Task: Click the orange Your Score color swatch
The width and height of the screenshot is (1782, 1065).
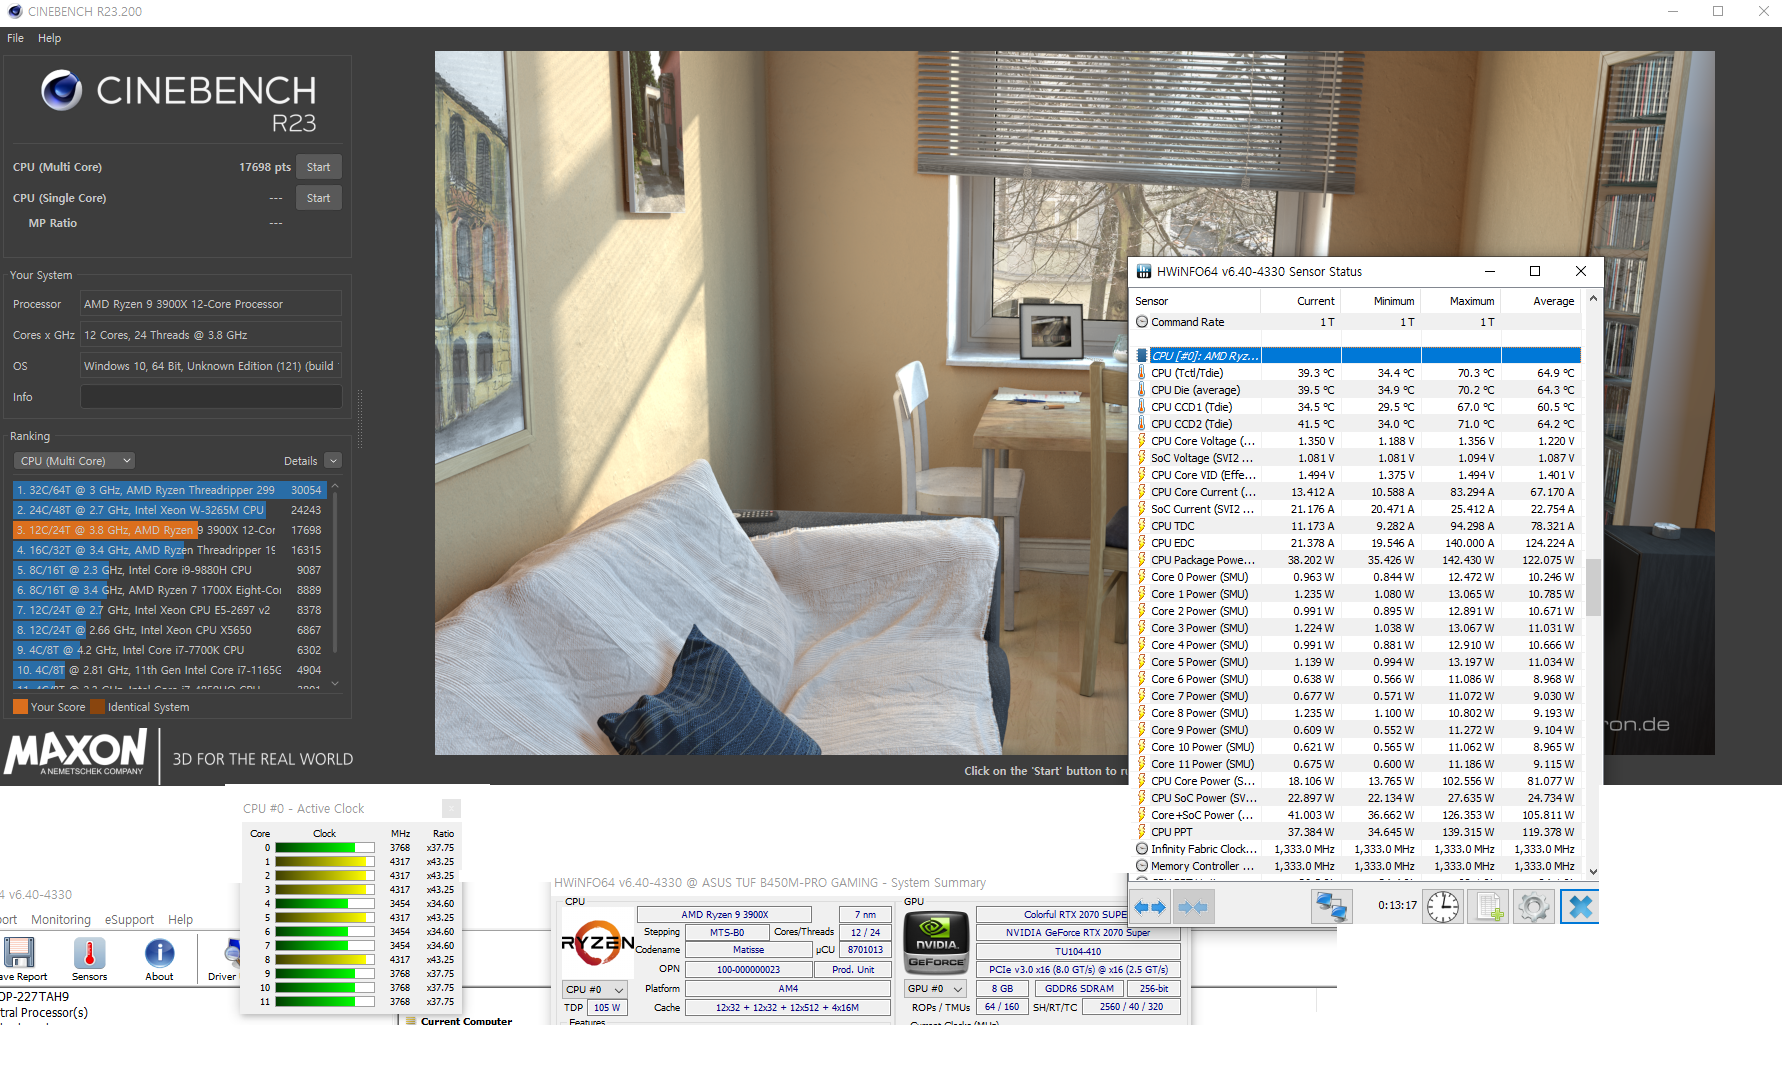Action: 20,707
